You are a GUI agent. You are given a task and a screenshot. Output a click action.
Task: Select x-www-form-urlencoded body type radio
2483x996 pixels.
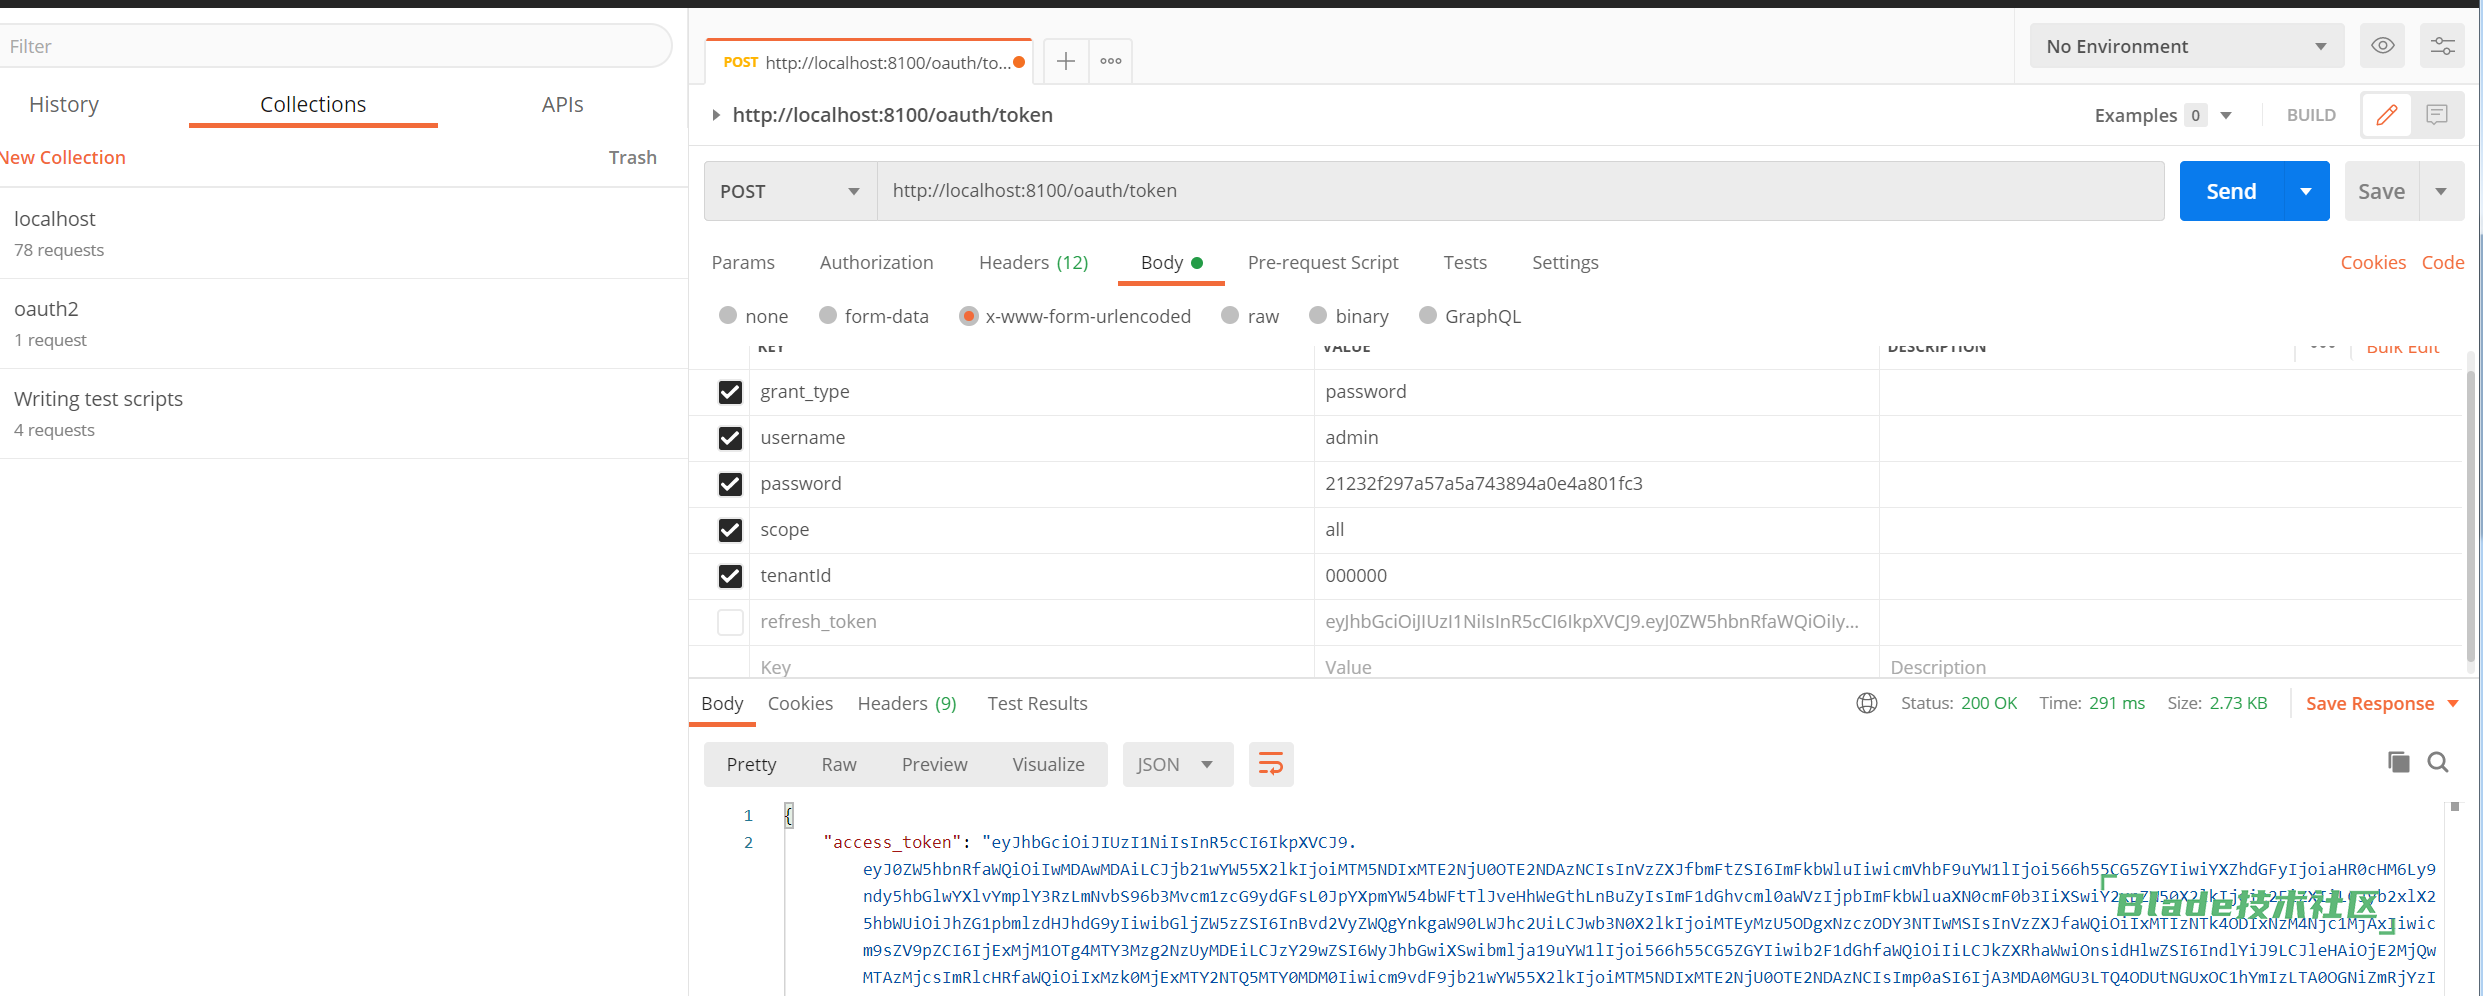[x=968, y=315]
